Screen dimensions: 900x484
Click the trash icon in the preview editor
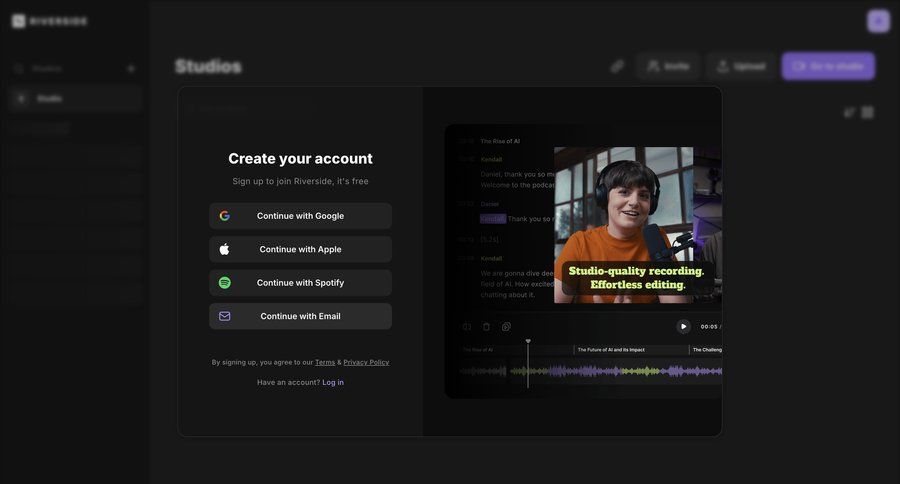(x=486, y=327)
